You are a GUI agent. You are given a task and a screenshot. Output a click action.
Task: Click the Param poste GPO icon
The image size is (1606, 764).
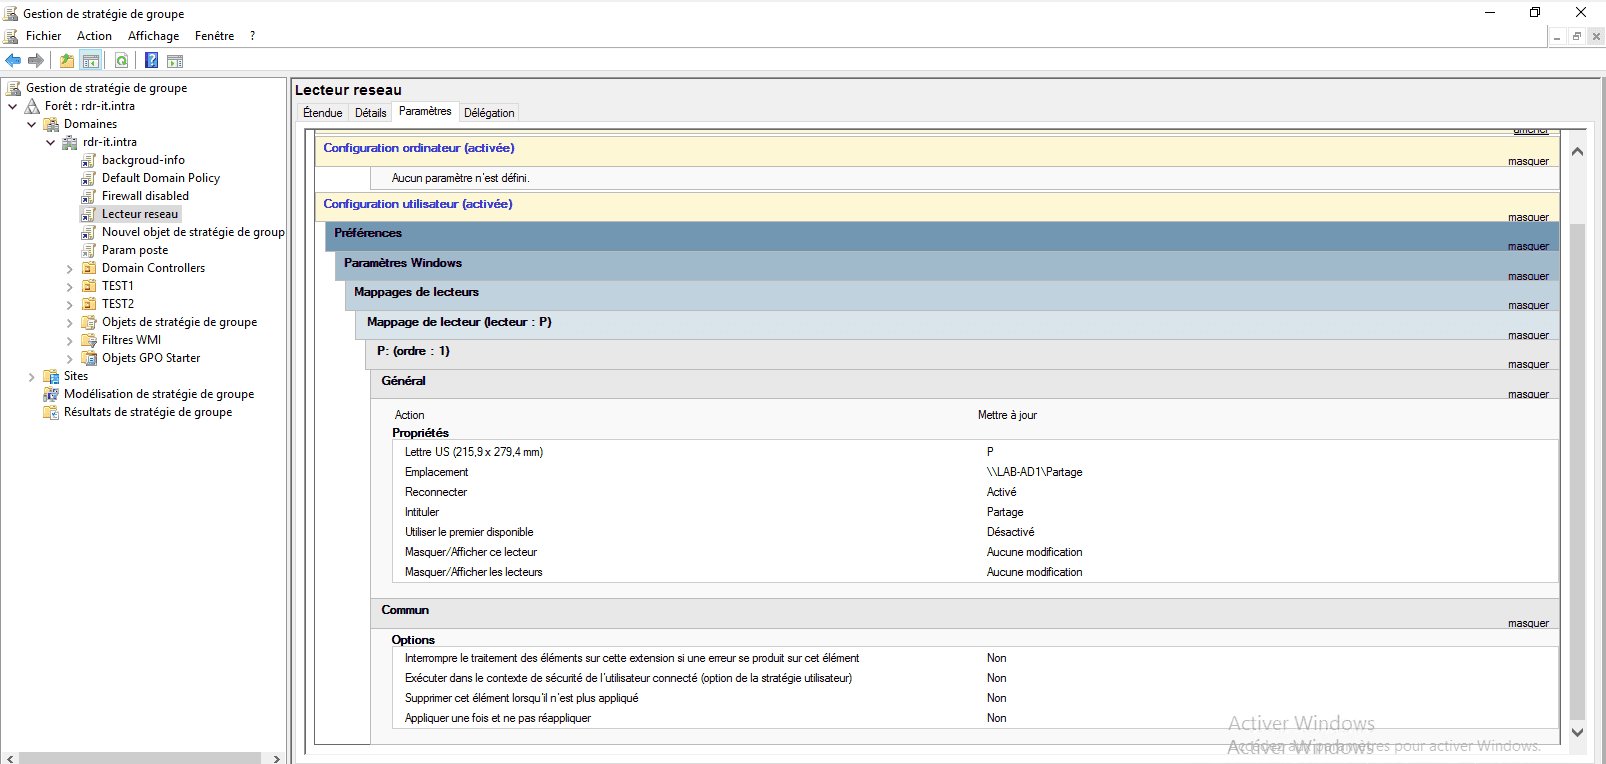click(x=89, y=250)
